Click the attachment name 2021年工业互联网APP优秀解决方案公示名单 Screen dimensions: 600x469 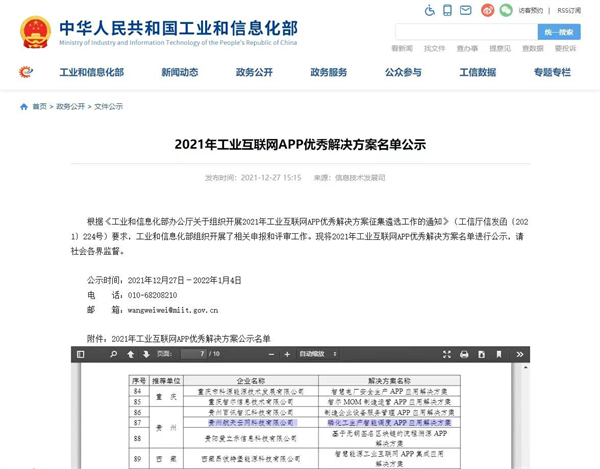pos(191,339)
